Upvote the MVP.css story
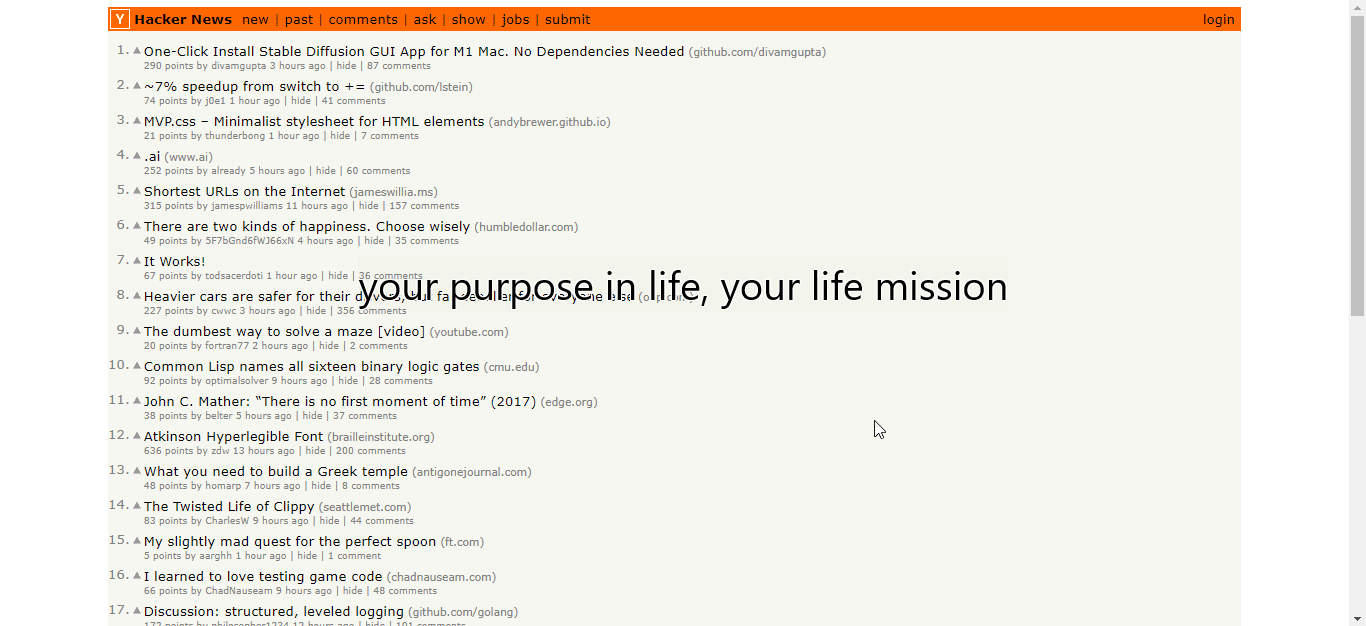Screen dimensions: 1366x626 click(x=138, y=120)
